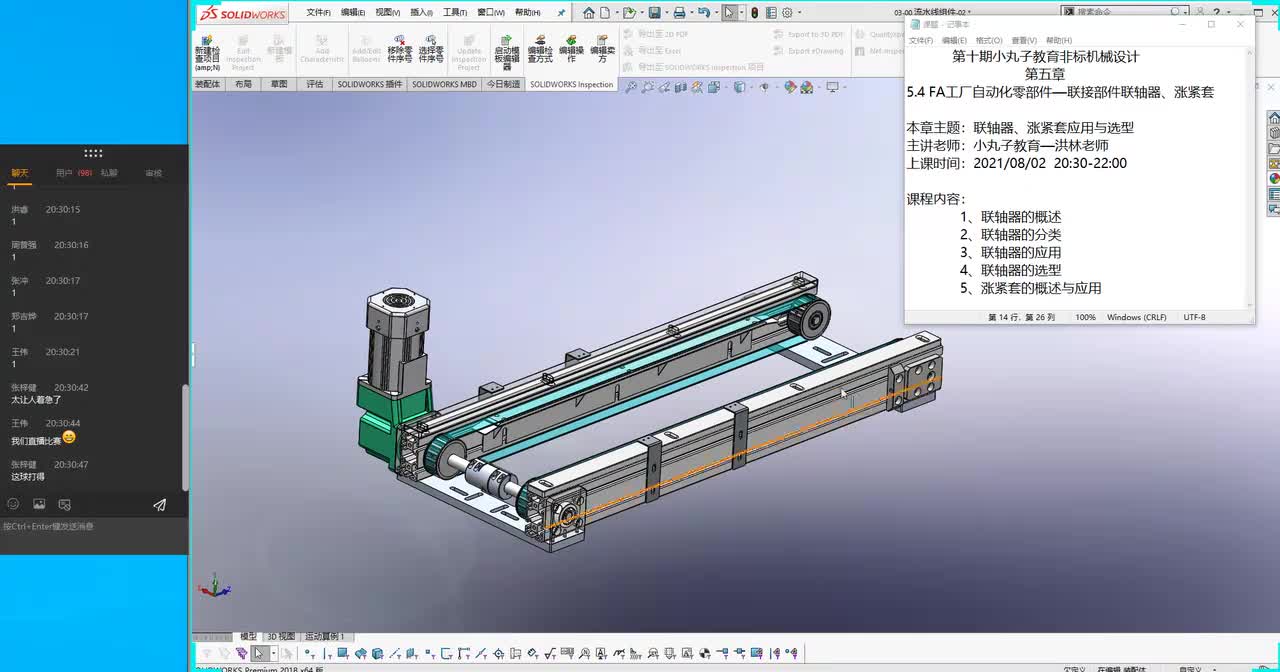Open dropdown arrow next to Undo icon
The width and height of the screenshot is (1280, 672).
(717, 12)
